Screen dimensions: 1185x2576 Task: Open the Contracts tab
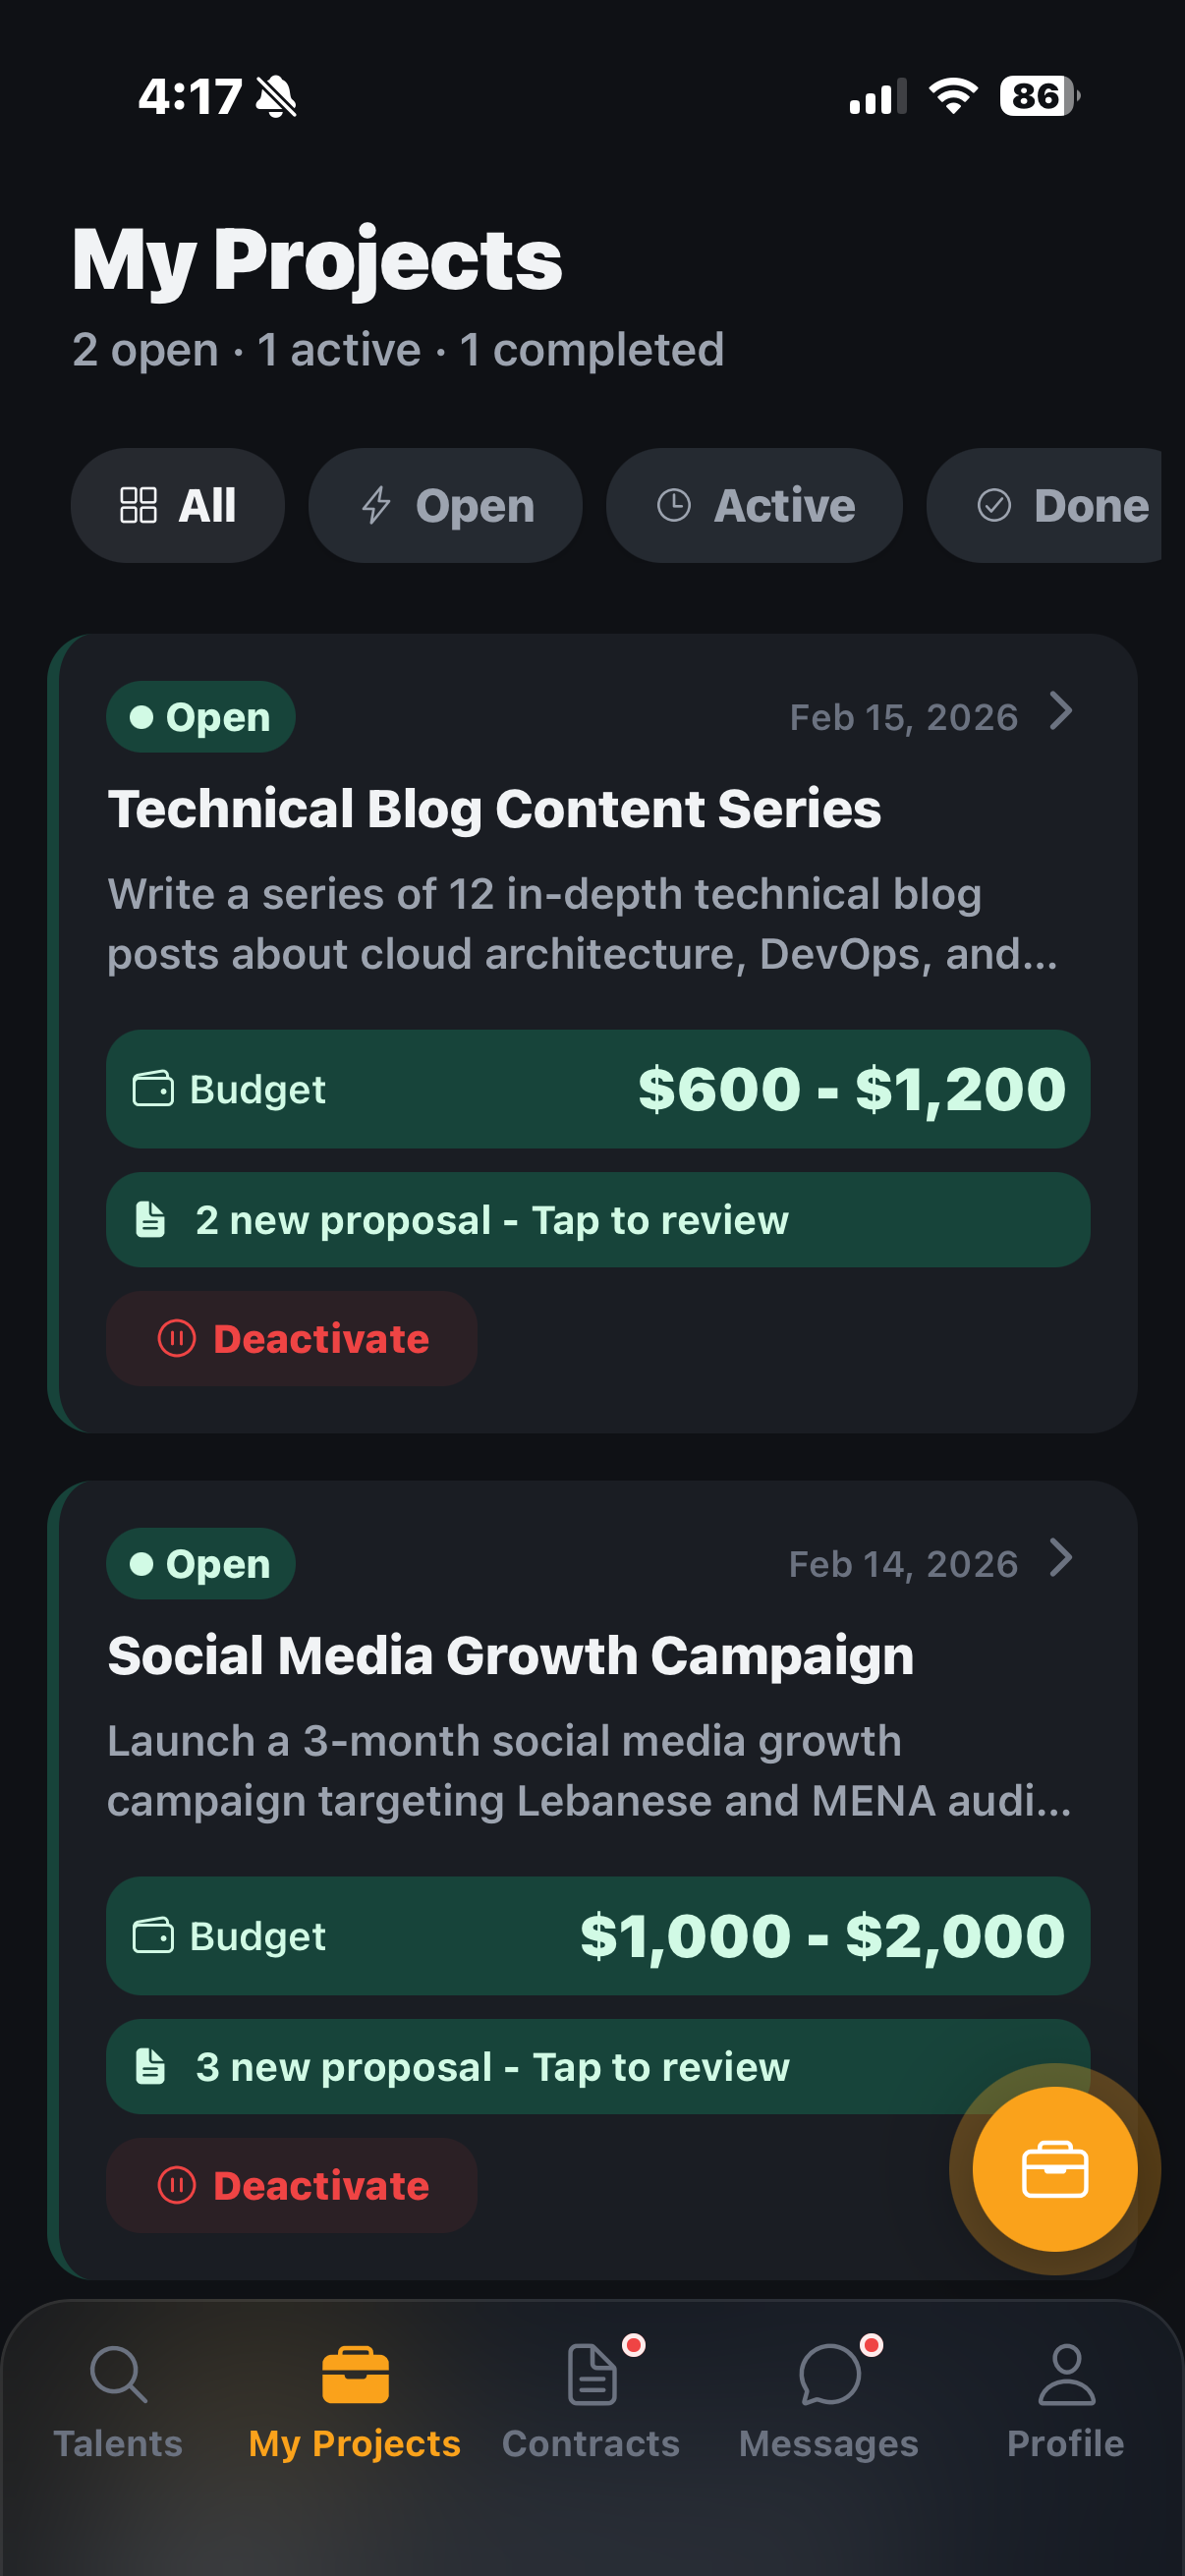[x=591, y=2401]
